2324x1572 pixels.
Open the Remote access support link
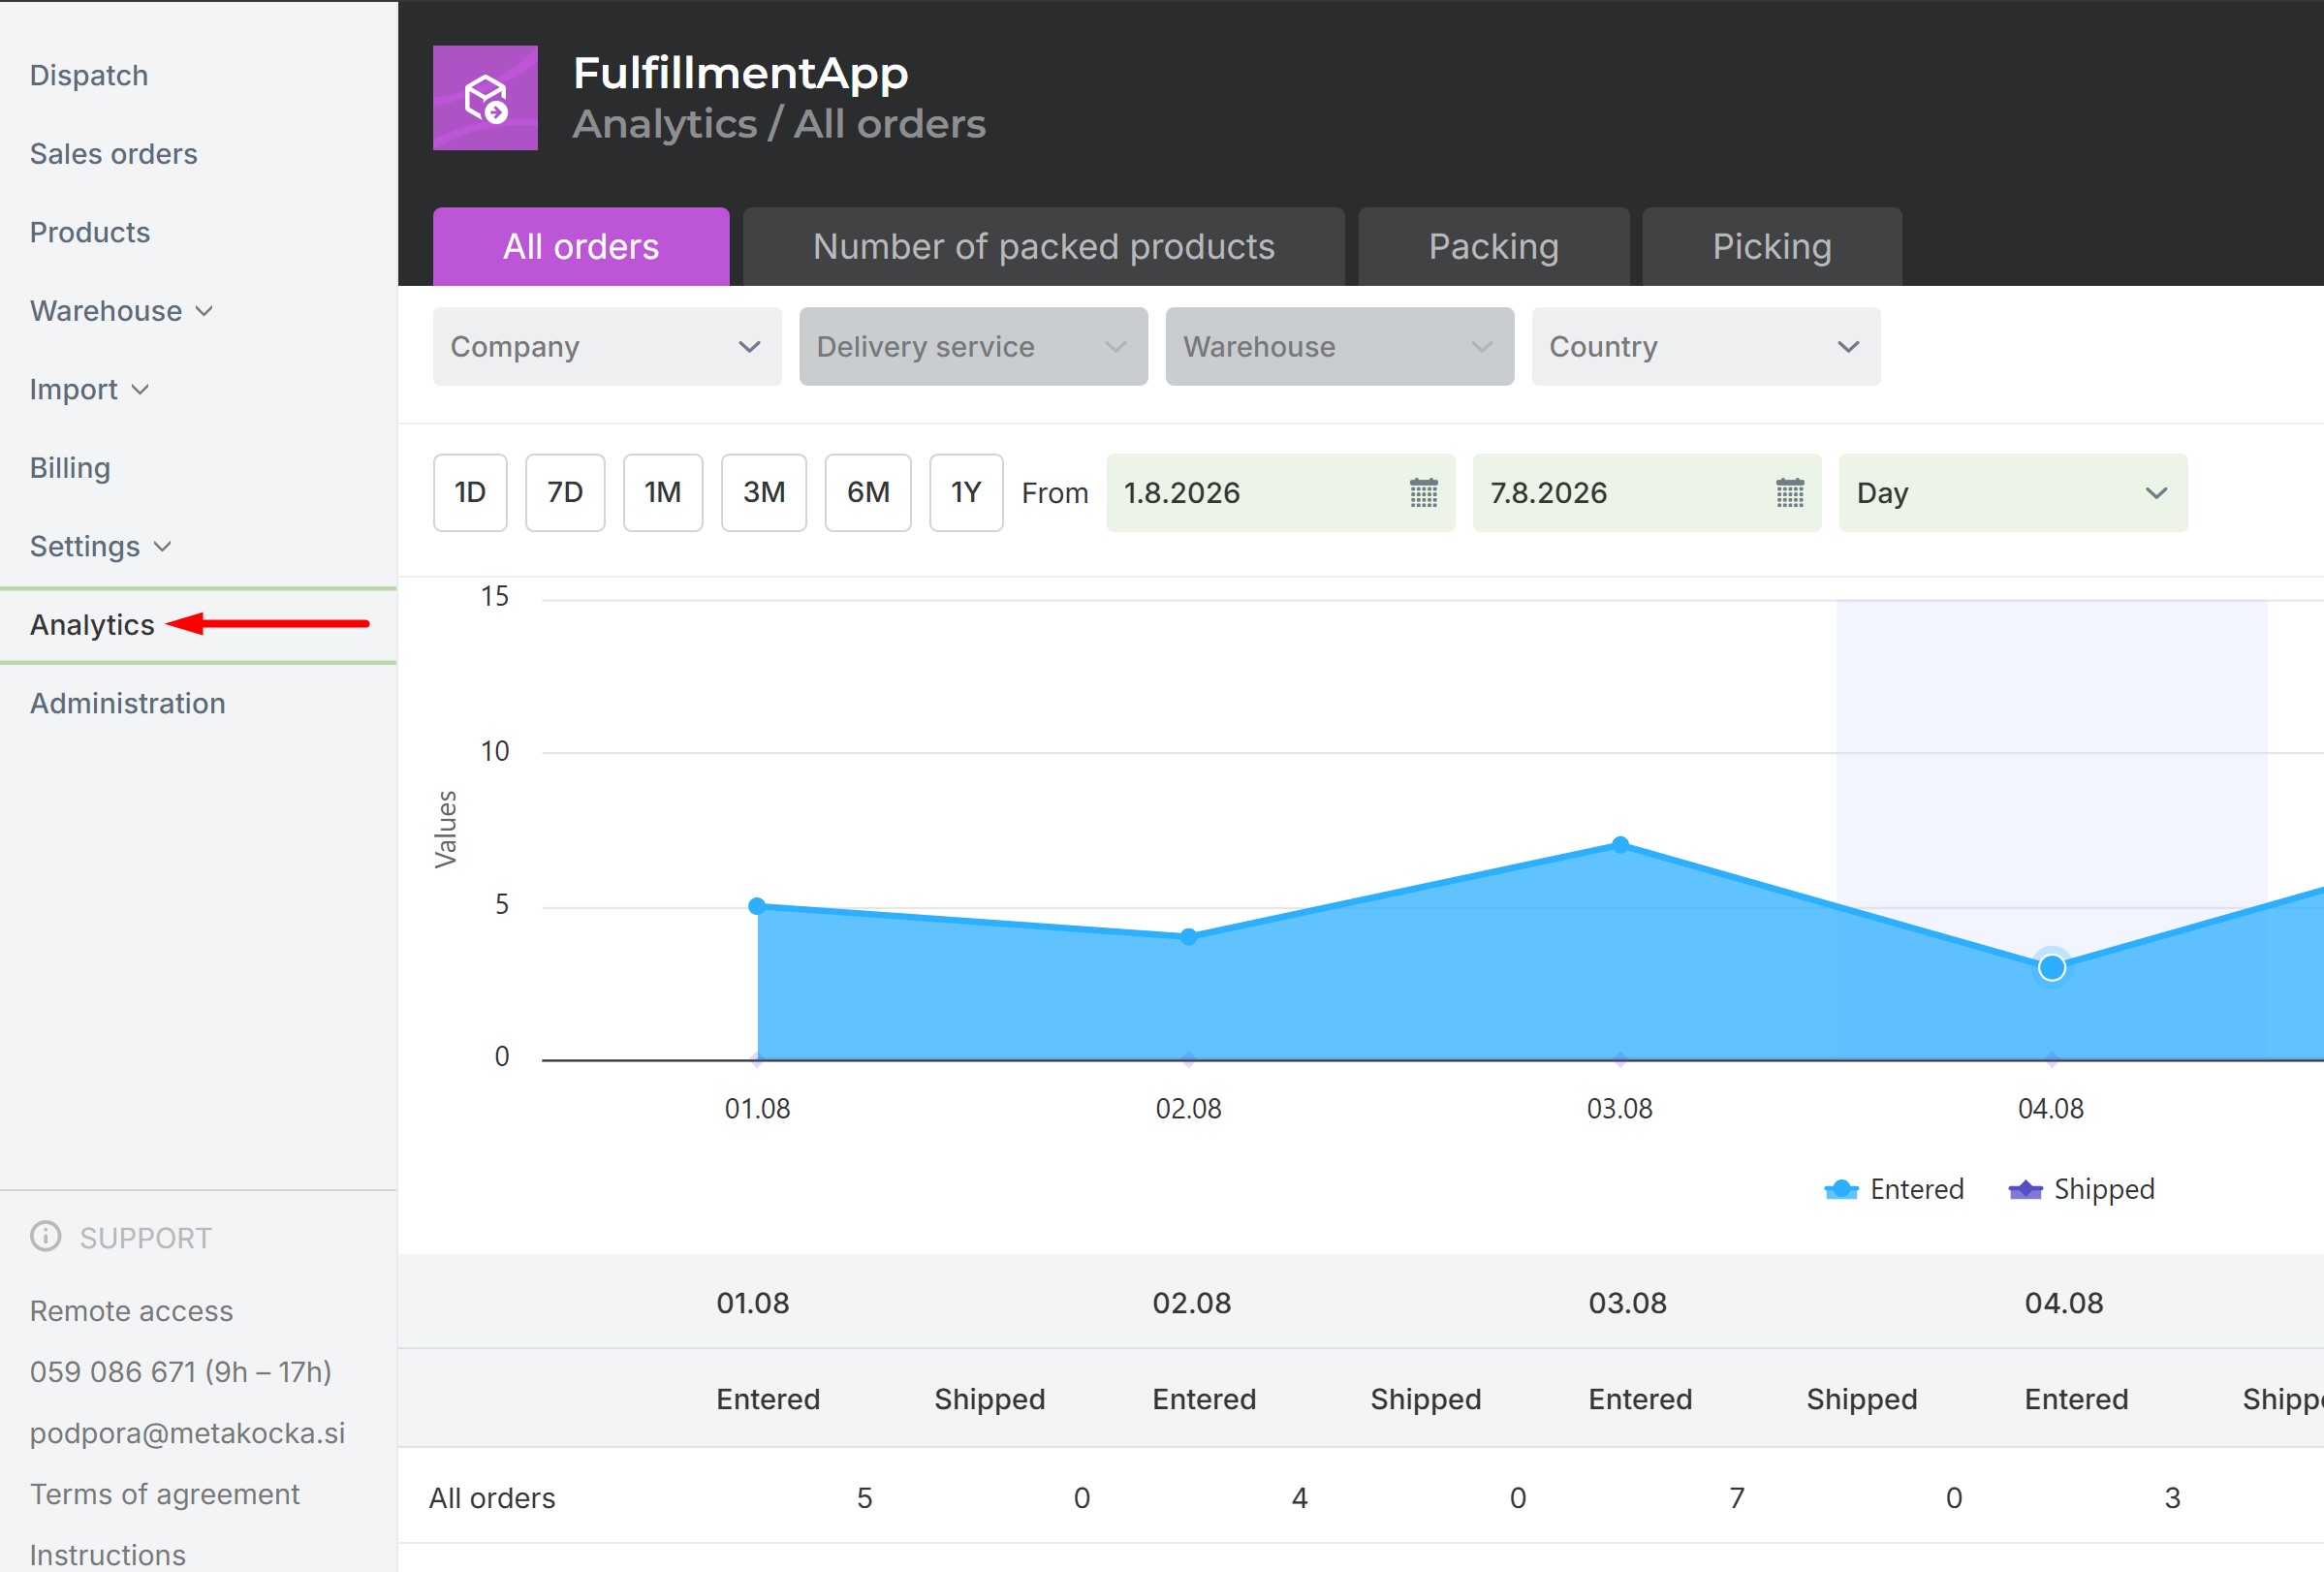tap(131, 1311)
